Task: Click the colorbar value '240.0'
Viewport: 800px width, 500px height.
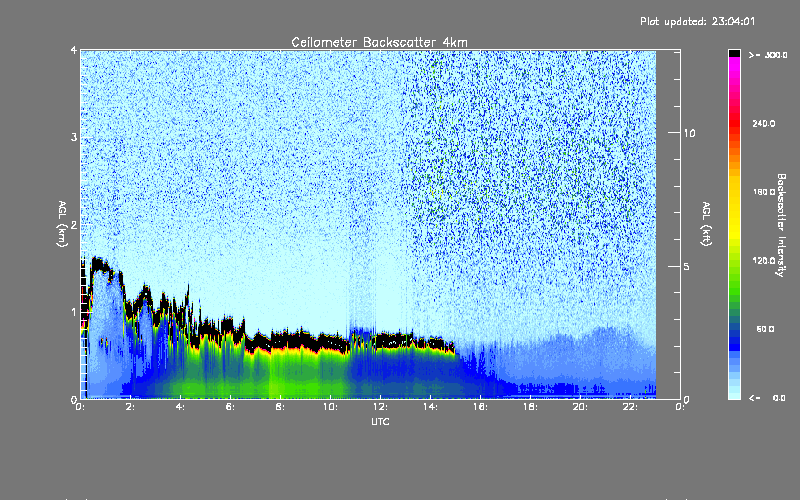Action: click(763, 123)
